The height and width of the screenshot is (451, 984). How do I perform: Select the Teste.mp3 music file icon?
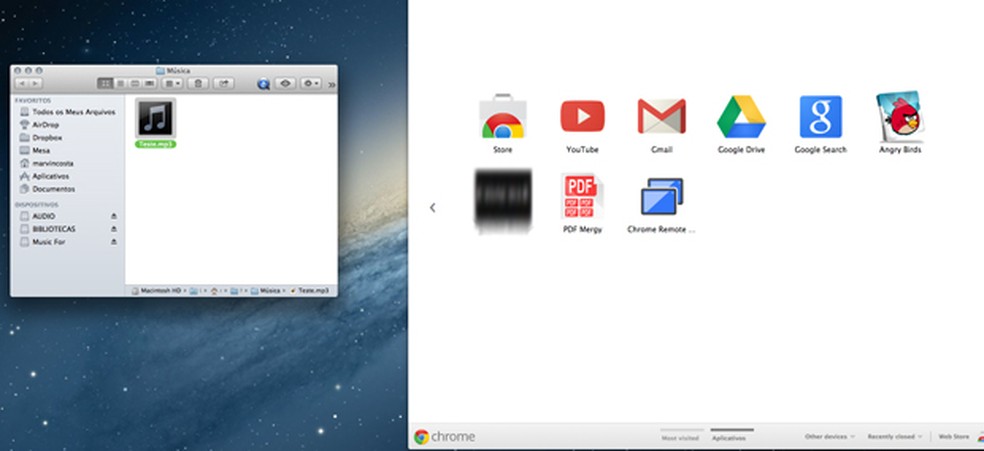pos(156,118)
